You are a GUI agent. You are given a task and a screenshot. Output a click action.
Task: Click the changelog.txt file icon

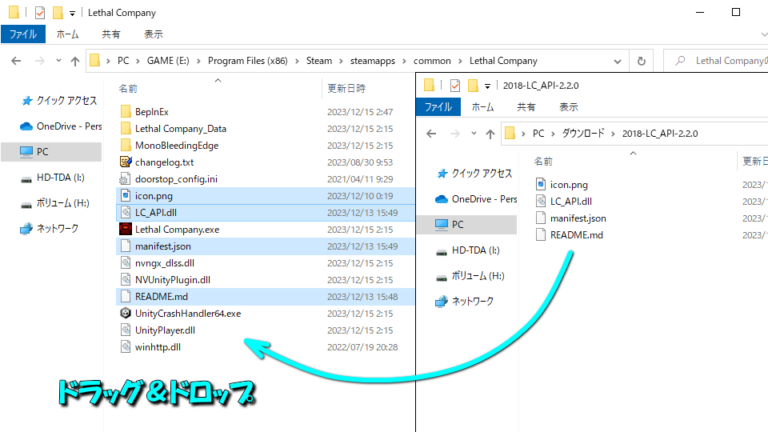(x=126, y=162)
